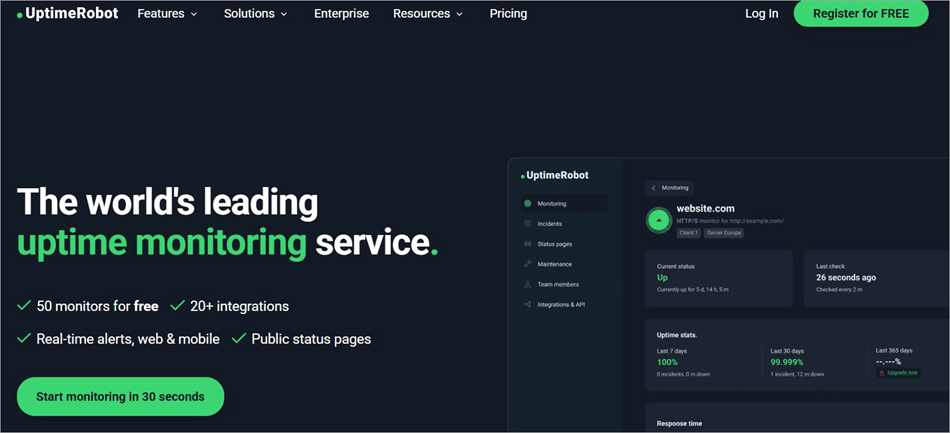Screen dimensions: 950x433
Task: Click the Status pages broadcast icon
Action: tap(527, 244)
